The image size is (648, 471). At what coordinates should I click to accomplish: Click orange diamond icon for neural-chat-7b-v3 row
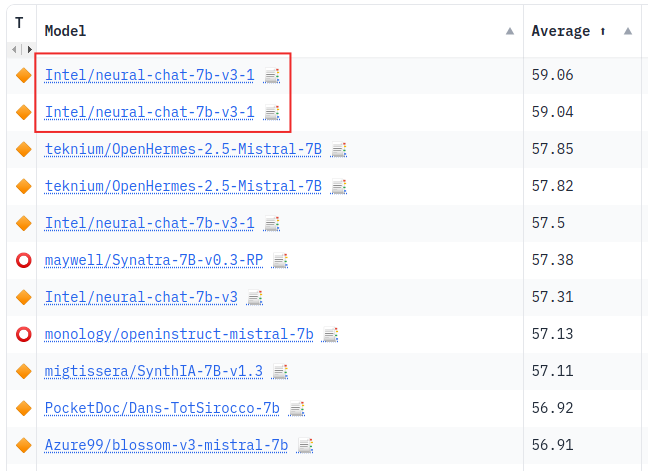pyautogui.click(x=24, y=297)
